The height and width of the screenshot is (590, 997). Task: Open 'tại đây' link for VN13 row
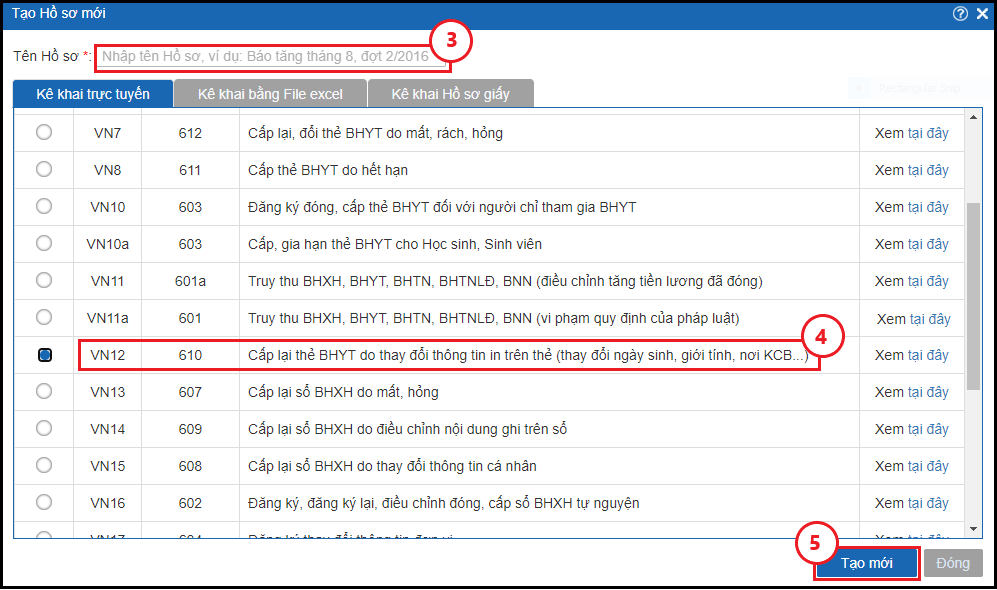click(x=928, y=392)
